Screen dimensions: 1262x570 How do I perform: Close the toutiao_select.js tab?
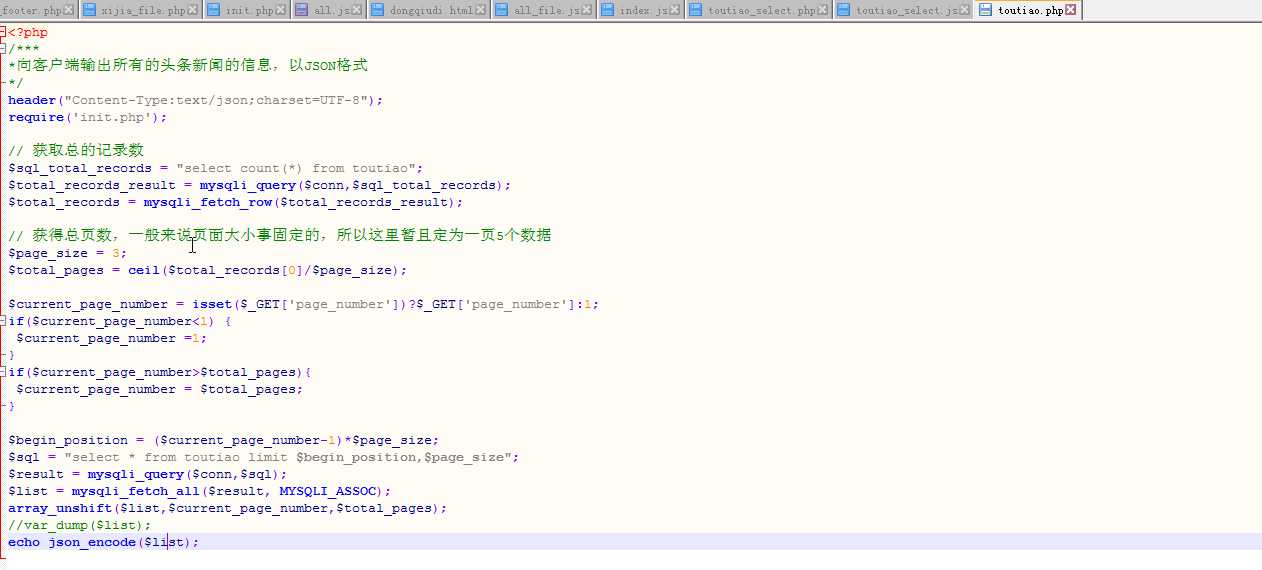(x=965, y=10)
